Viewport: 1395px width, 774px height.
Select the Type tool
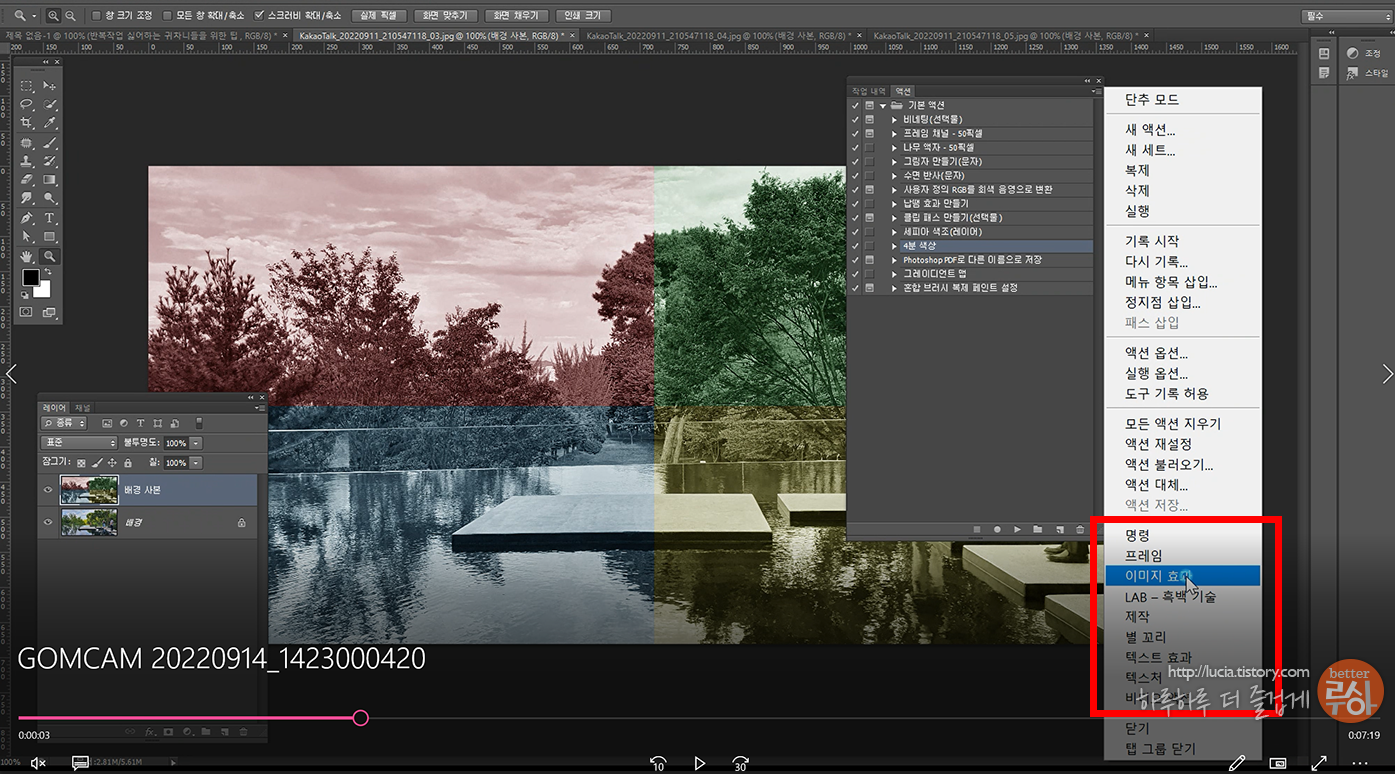(50, 218)
